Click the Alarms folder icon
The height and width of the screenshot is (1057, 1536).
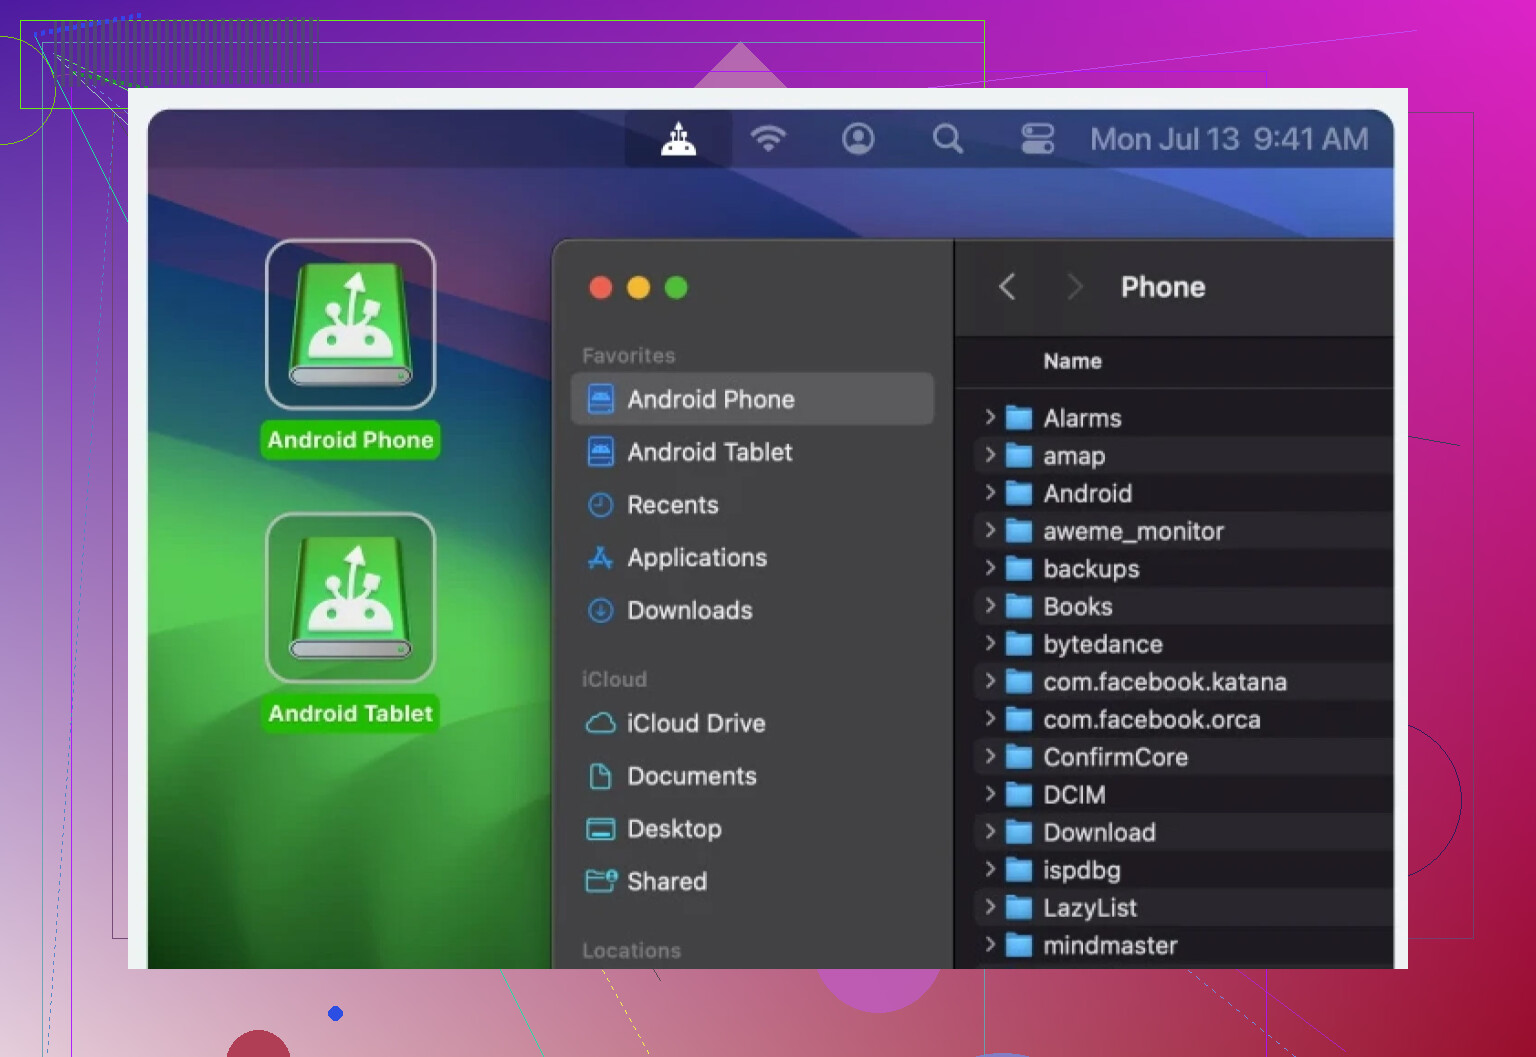click(x=1018, y=418)
